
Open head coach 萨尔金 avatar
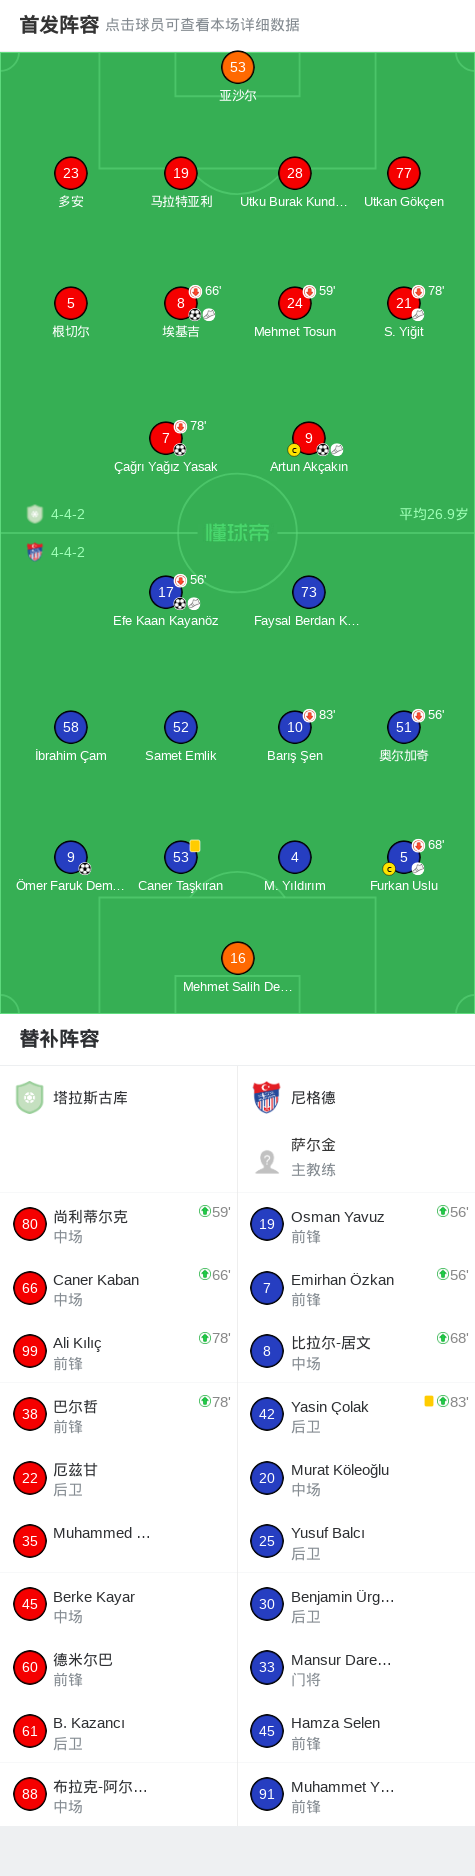(267, 1161)
